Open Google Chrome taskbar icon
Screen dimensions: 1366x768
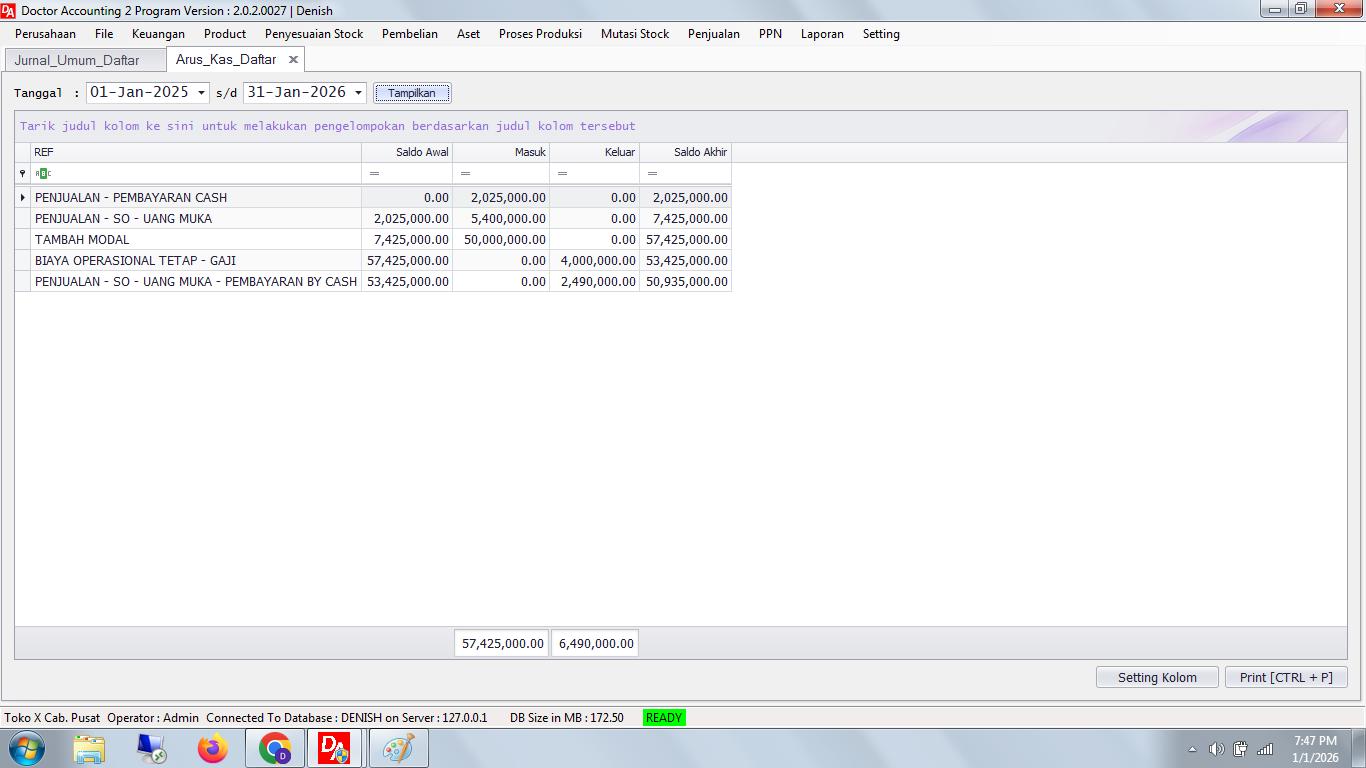point(275,748)
